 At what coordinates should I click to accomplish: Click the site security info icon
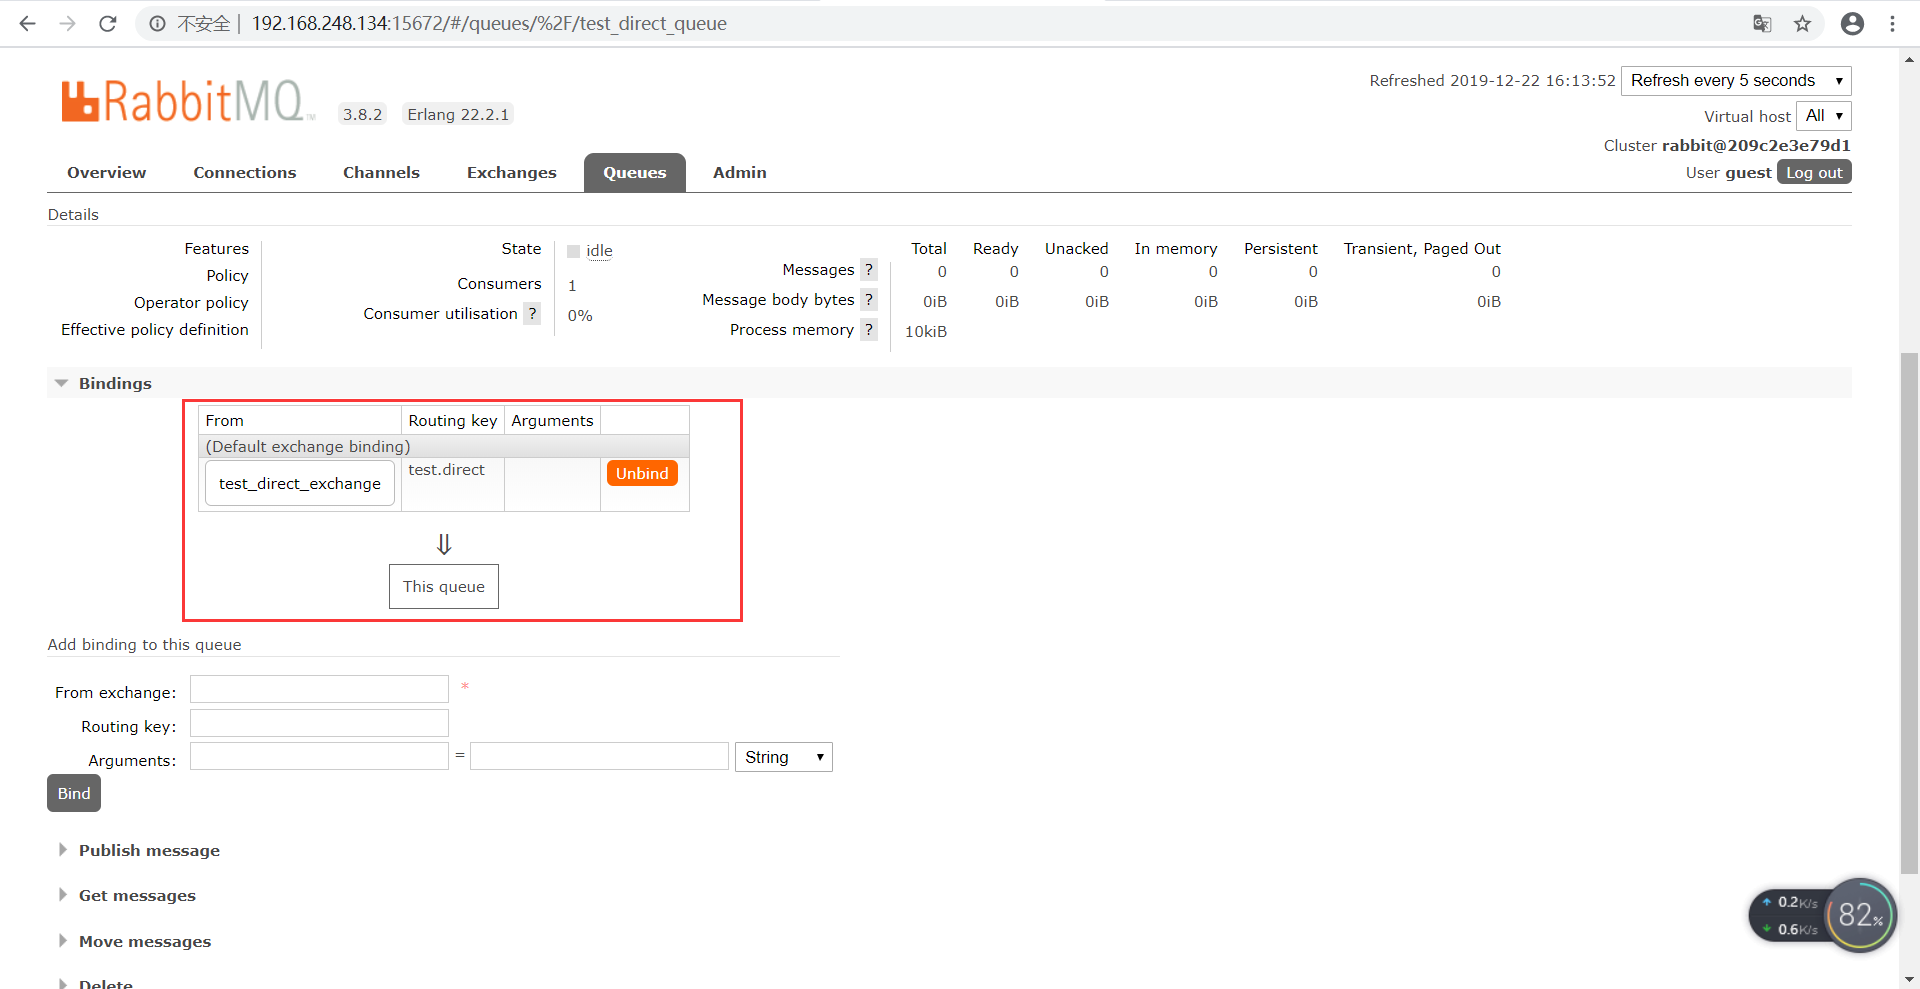coord(158,23)
